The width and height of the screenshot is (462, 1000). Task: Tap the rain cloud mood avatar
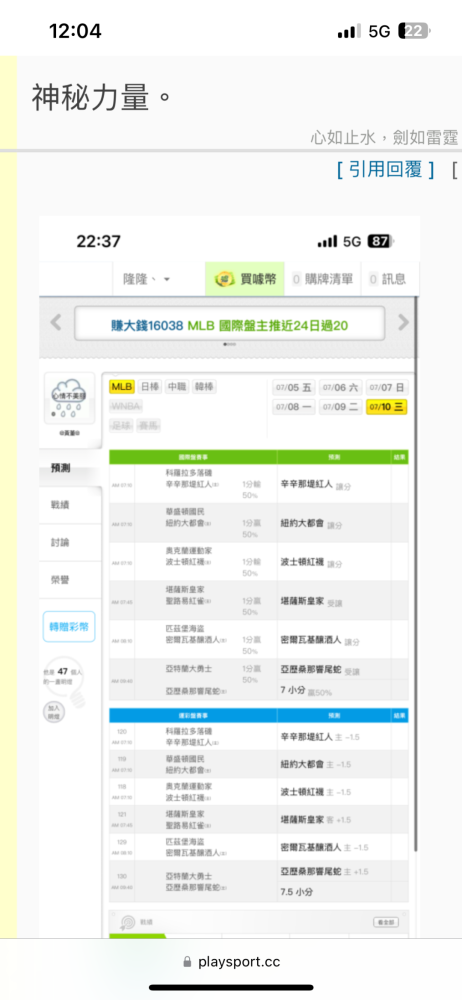point(70,399)
